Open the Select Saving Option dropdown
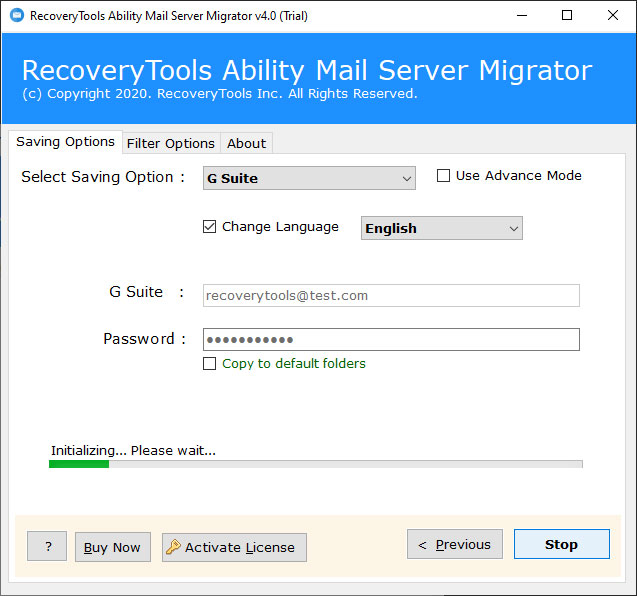 pos(309,178)
